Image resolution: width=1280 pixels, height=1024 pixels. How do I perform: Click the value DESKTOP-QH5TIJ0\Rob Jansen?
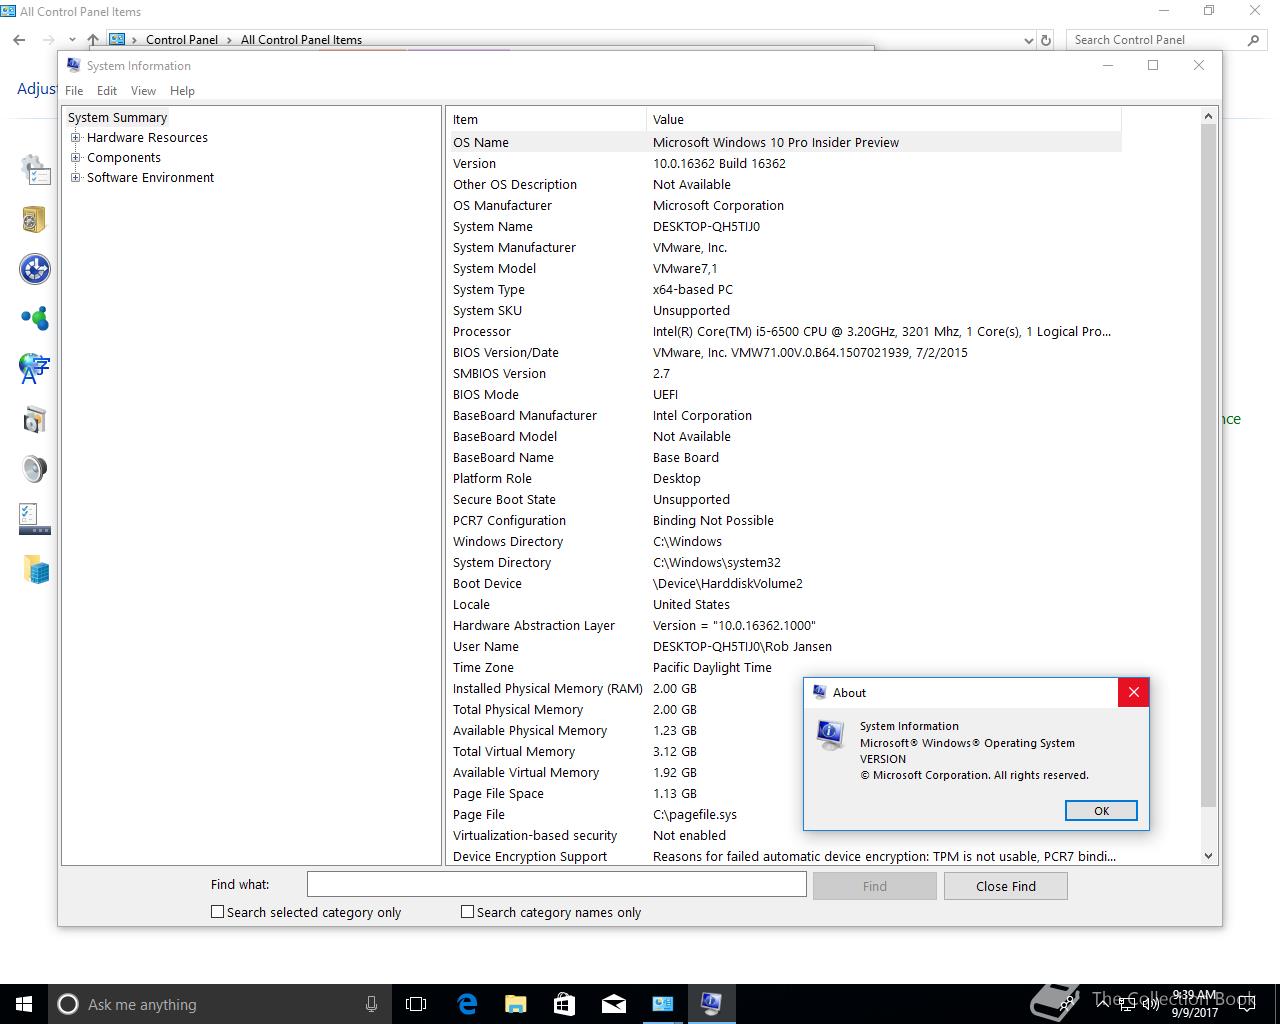tap(742, 646)
